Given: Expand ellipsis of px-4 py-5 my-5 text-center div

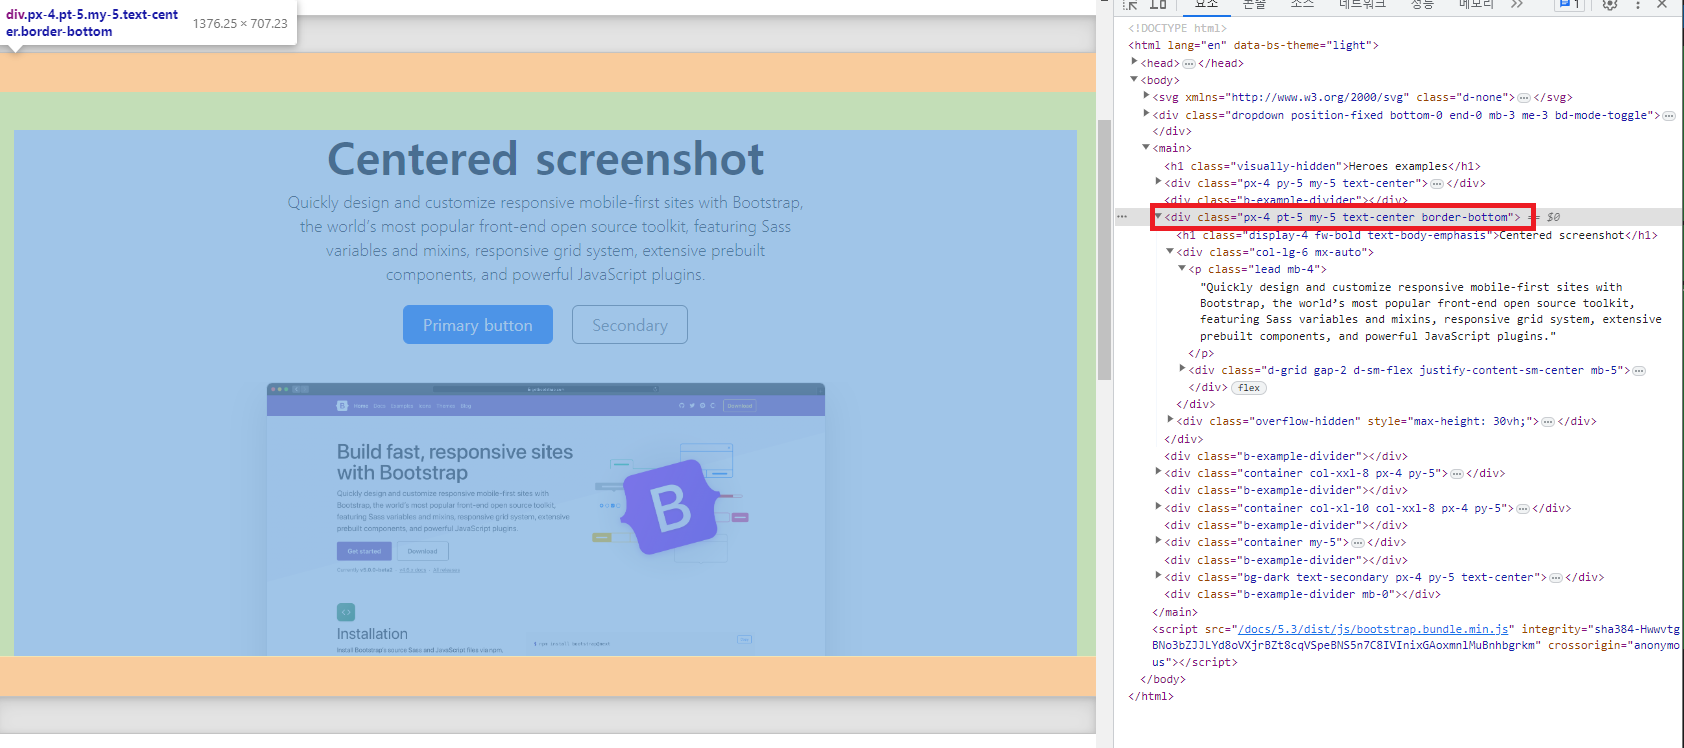Looking at the screenshot, I should coord(1437,184).
